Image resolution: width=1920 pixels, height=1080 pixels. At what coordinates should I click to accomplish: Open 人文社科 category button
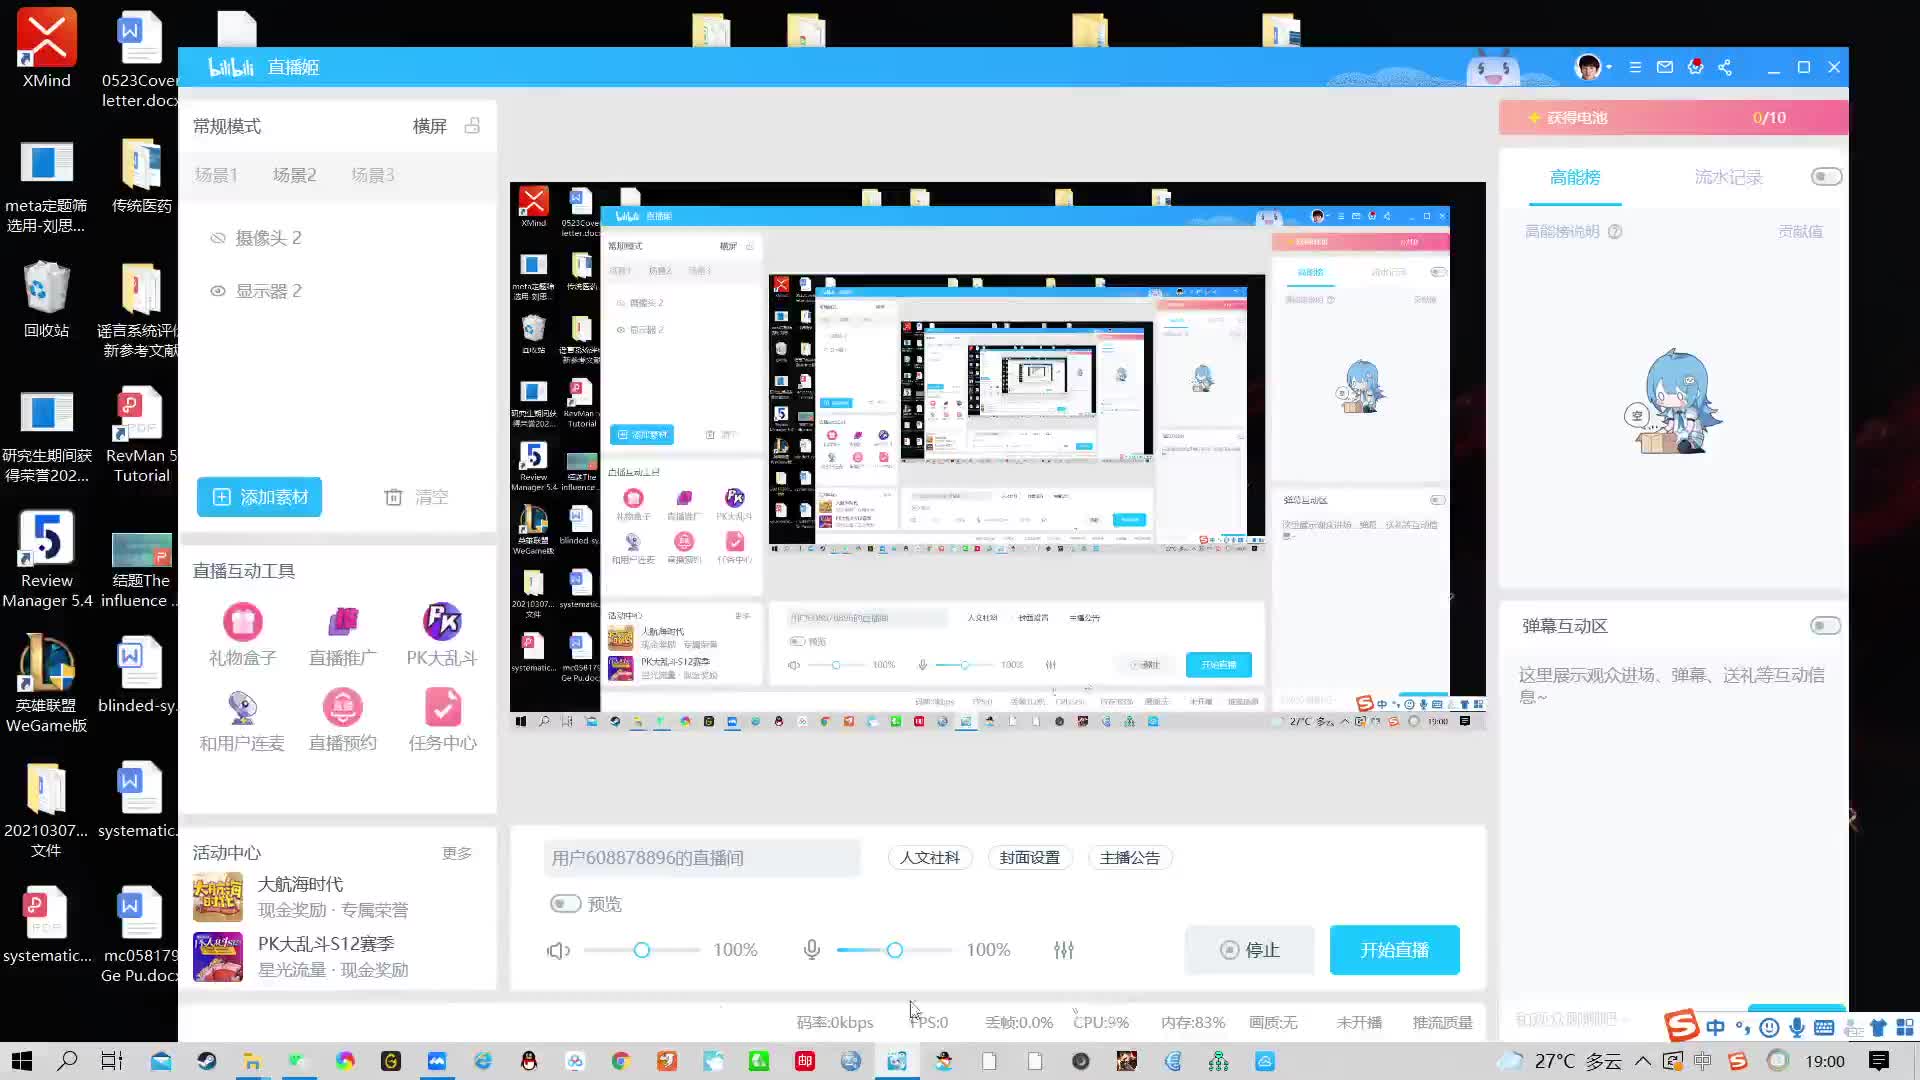930,858
